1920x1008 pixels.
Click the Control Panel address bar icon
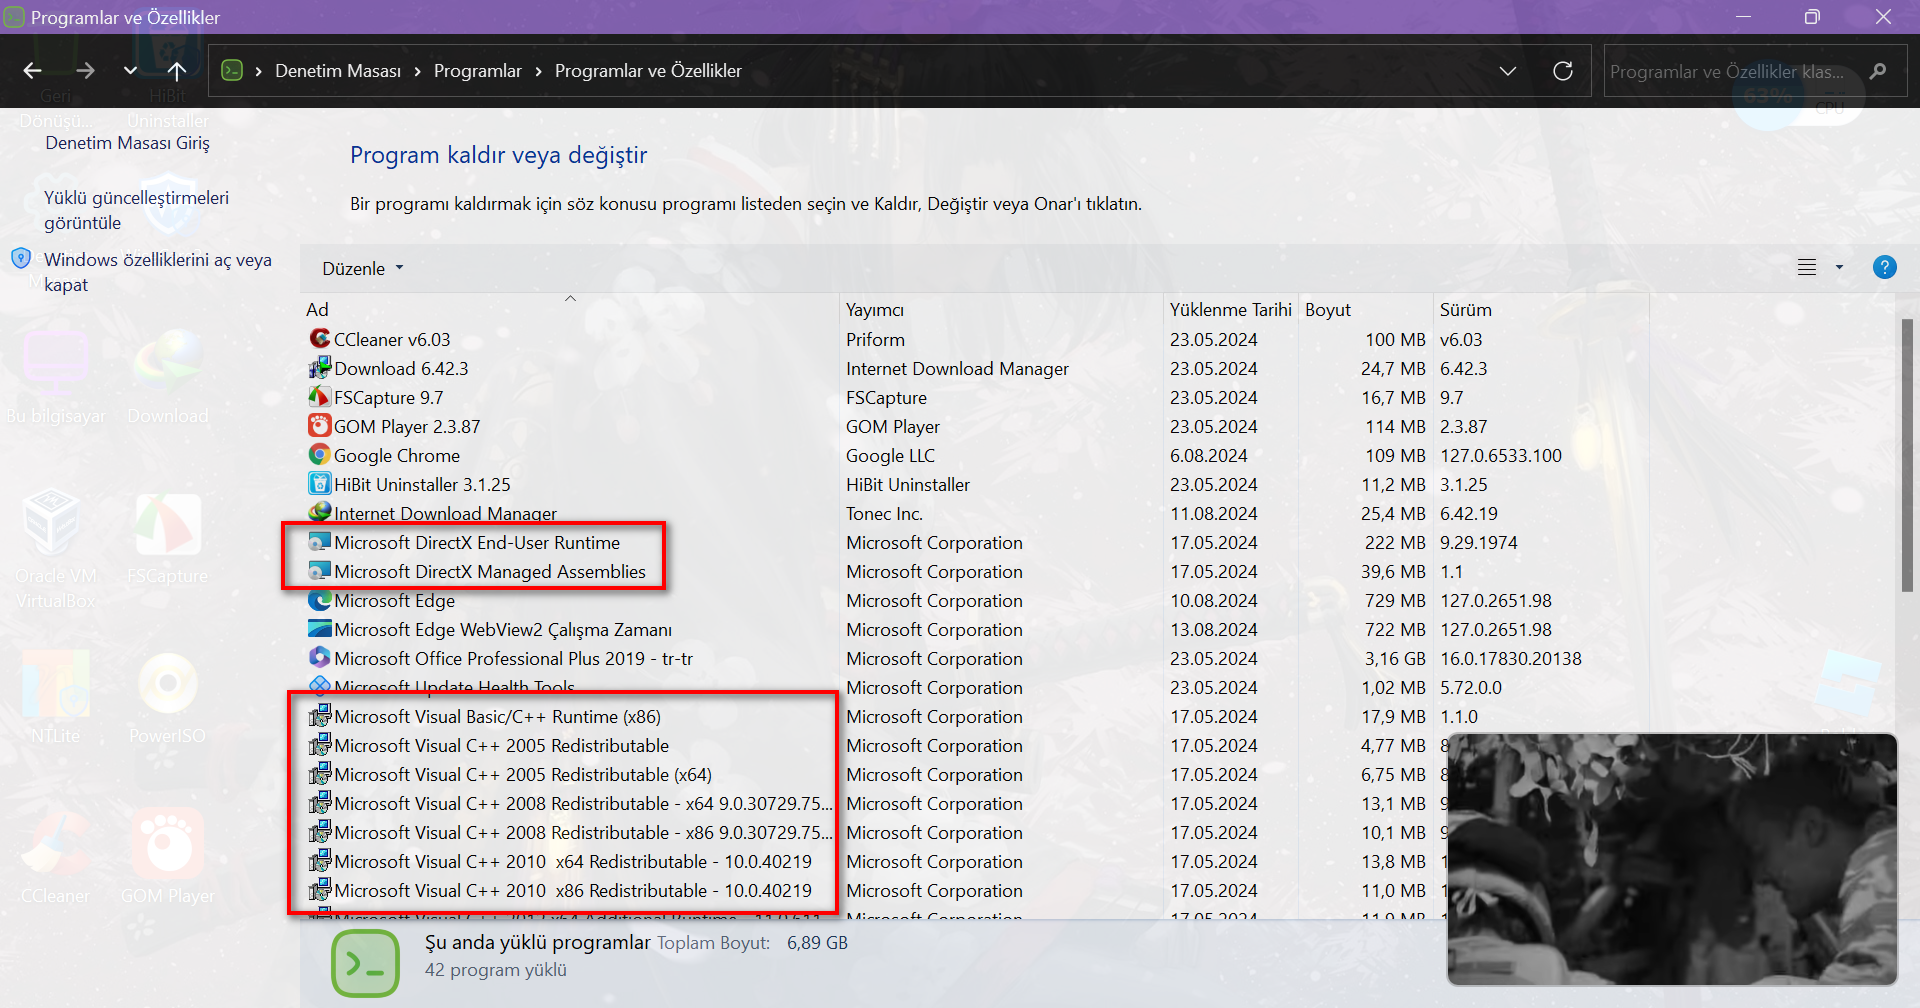(x=232, y=70)
